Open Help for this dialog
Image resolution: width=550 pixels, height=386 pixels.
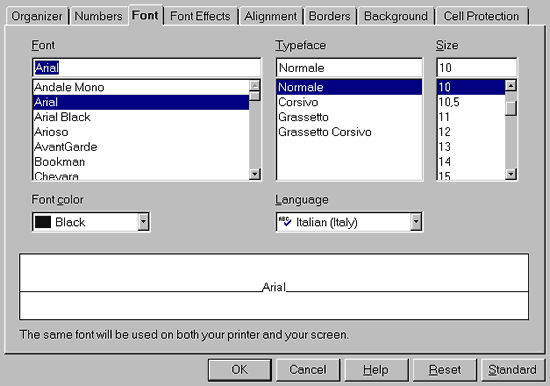(376, 370)
